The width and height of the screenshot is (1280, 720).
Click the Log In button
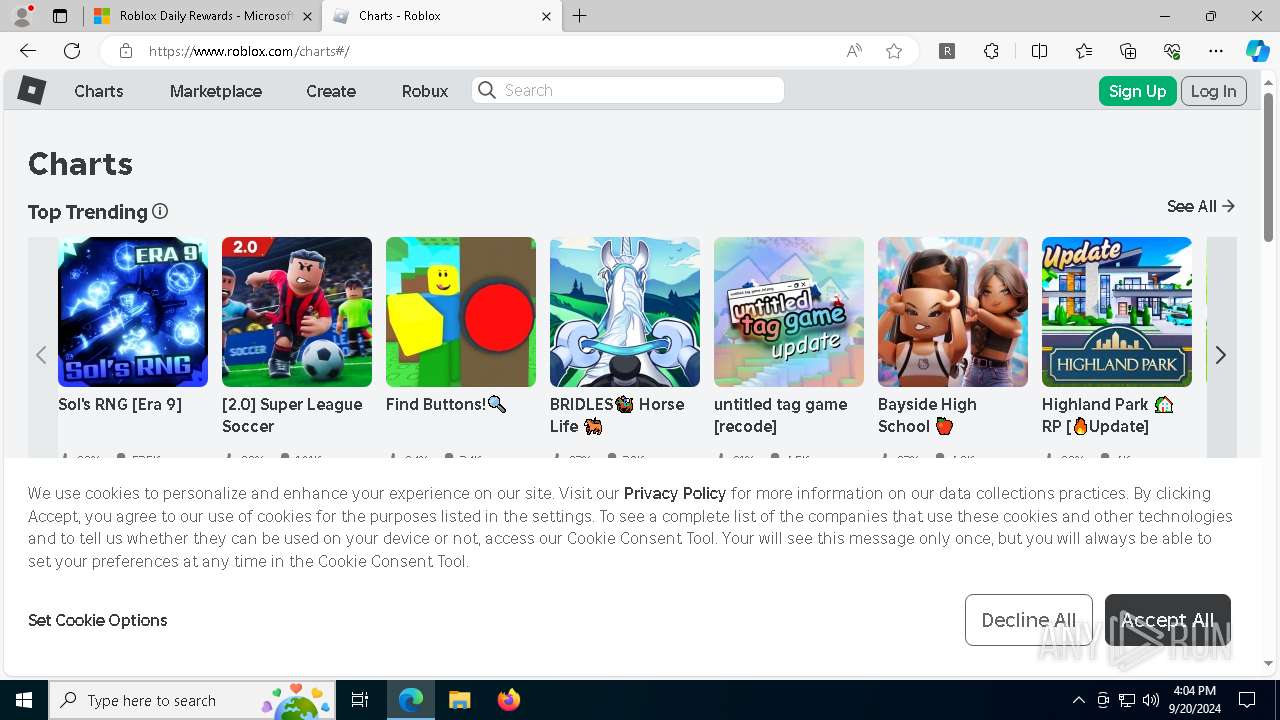click(x=1214, y=91)
